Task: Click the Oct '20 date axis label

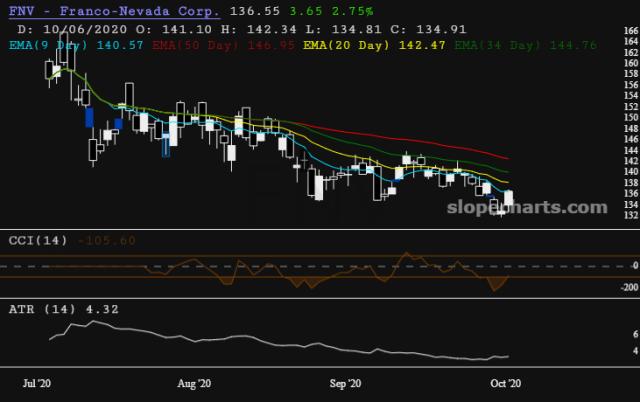Action: tap(502, 383)
